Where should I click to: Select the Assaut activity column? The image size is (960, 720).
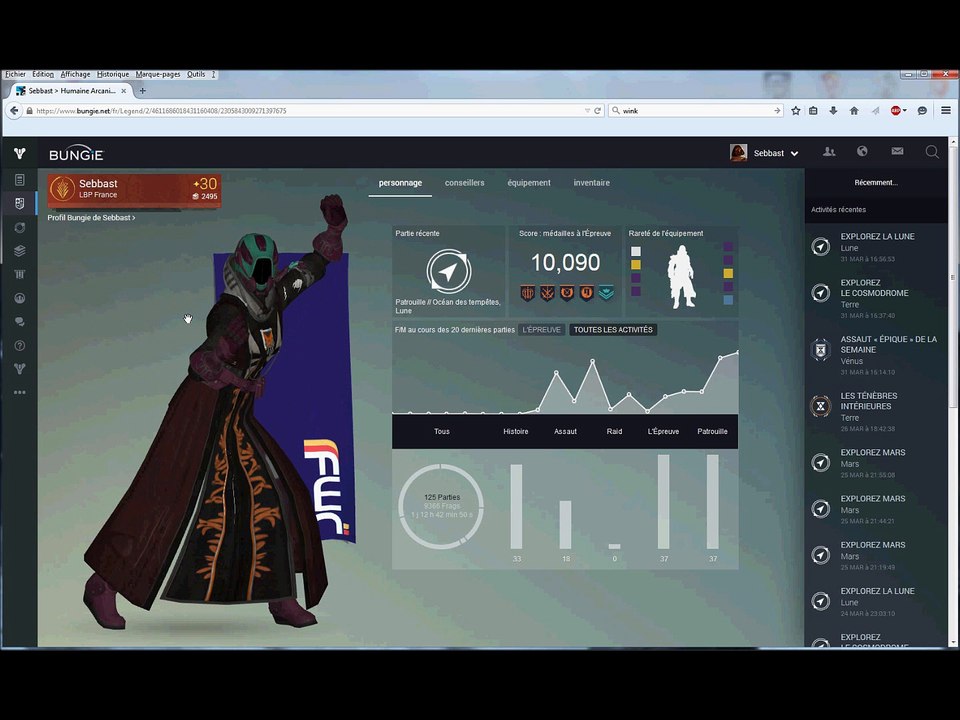[565, 431]
